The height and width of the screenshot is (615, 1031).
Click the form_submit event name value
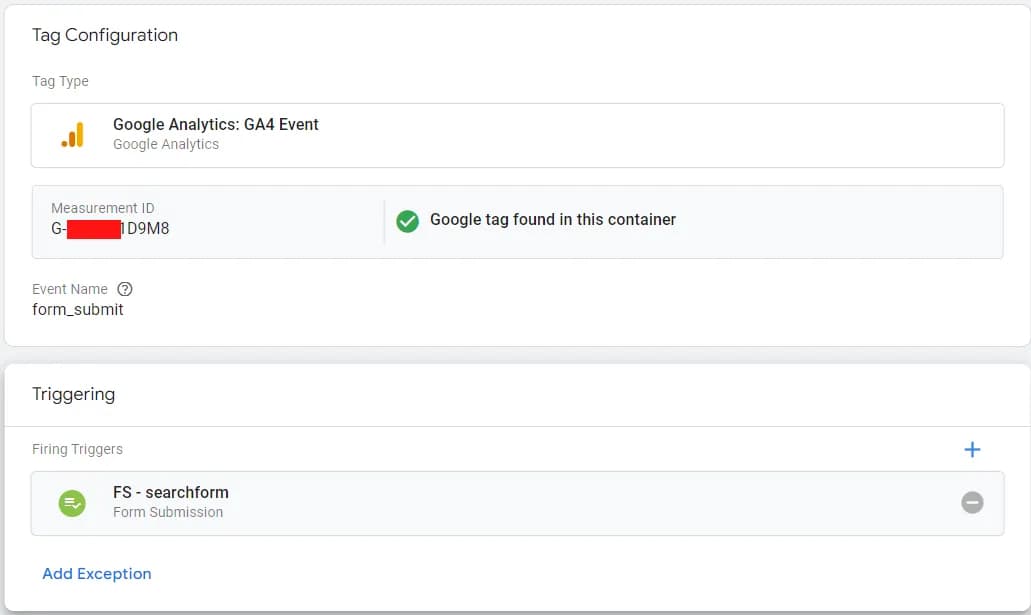(78, 310)
